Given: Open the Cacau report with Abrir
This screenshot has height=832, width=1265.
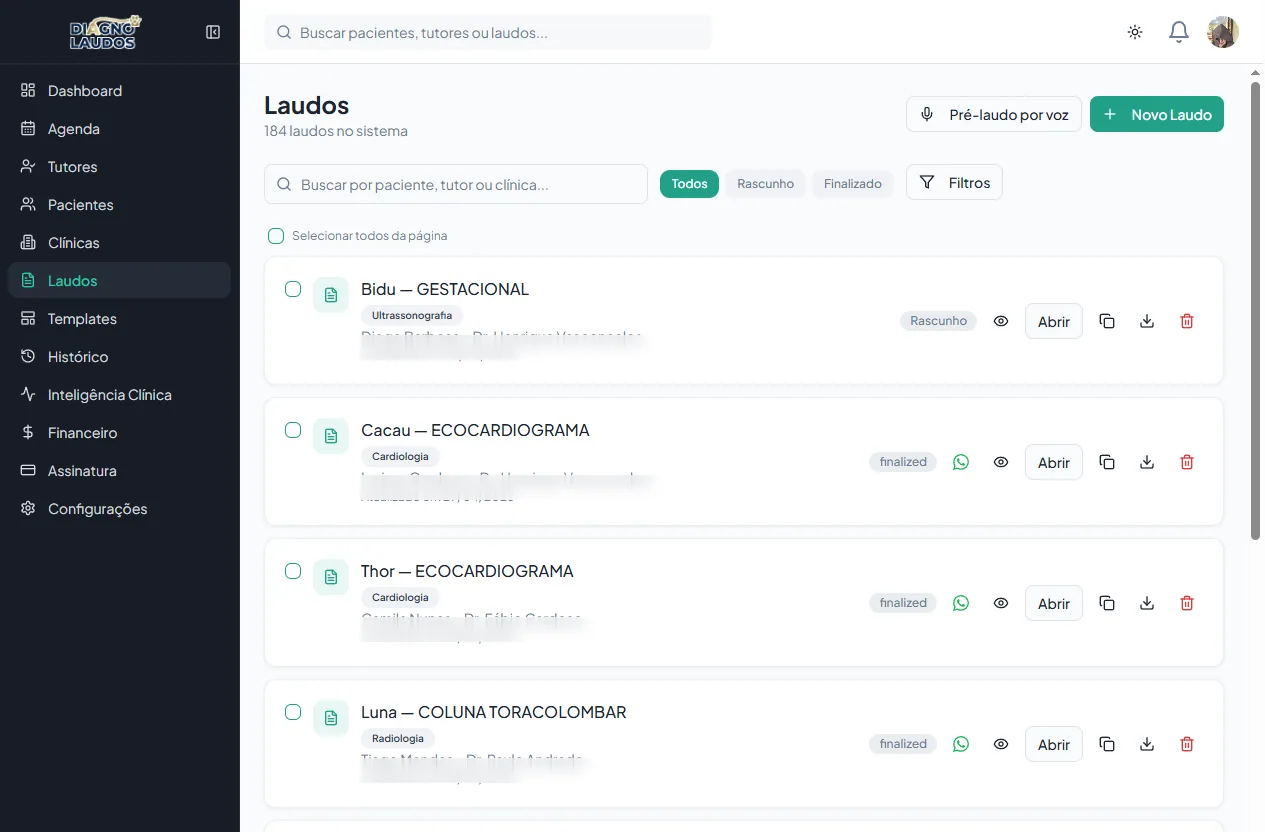Looking at the screenshot, I should 1054,462.
